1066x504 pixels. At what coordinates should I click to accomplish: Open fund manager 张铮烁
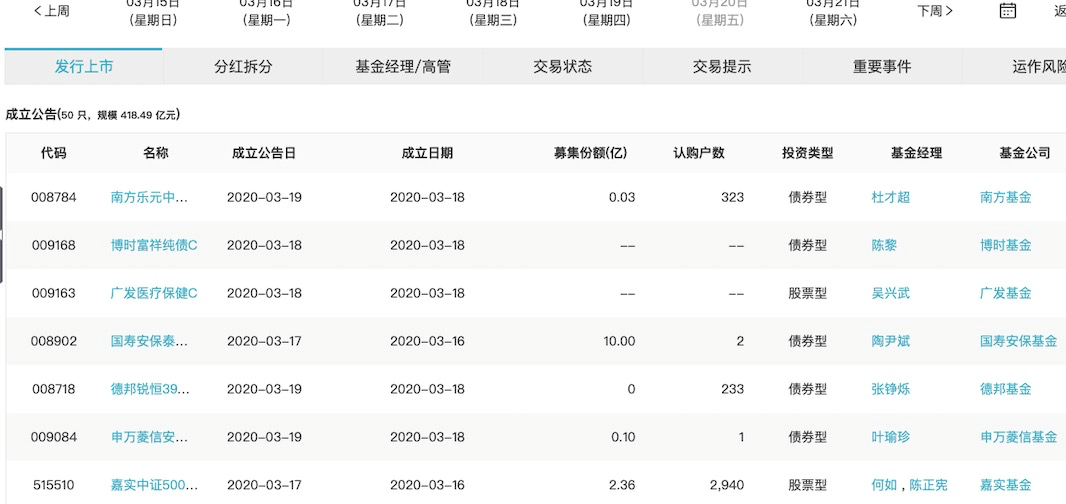point(891,389)
